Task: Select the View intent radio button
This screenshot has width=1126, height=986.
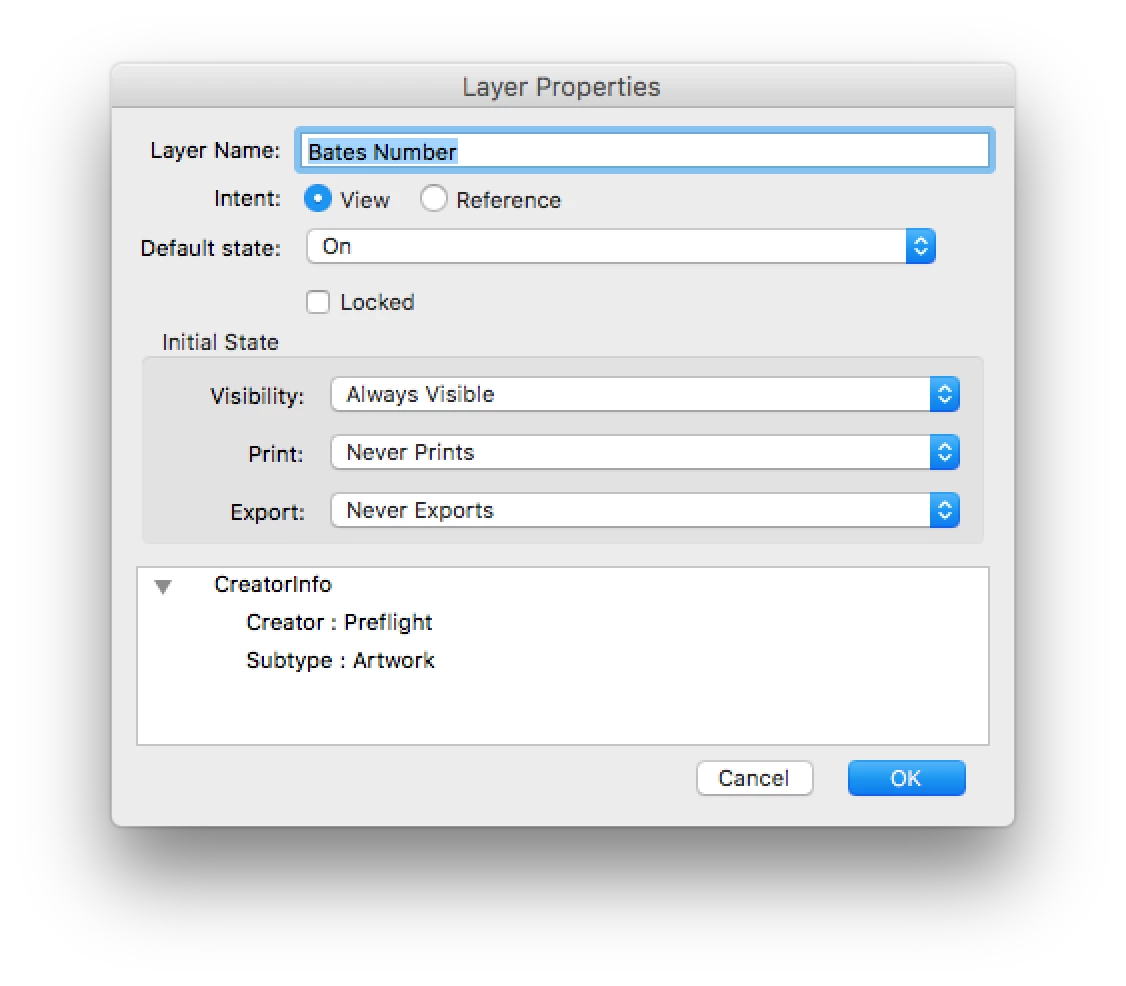Action: click(x=318, y=199)
